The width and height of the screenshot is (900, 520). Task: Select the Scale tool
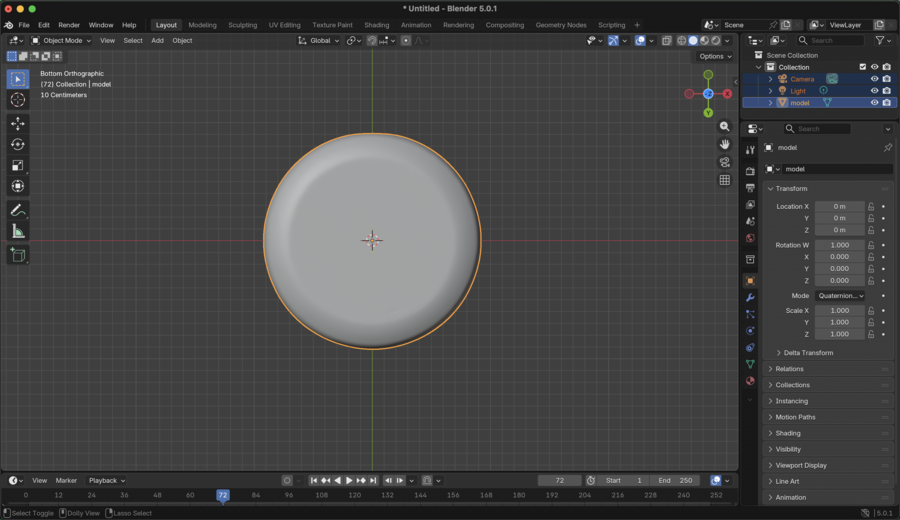(18, 166)
